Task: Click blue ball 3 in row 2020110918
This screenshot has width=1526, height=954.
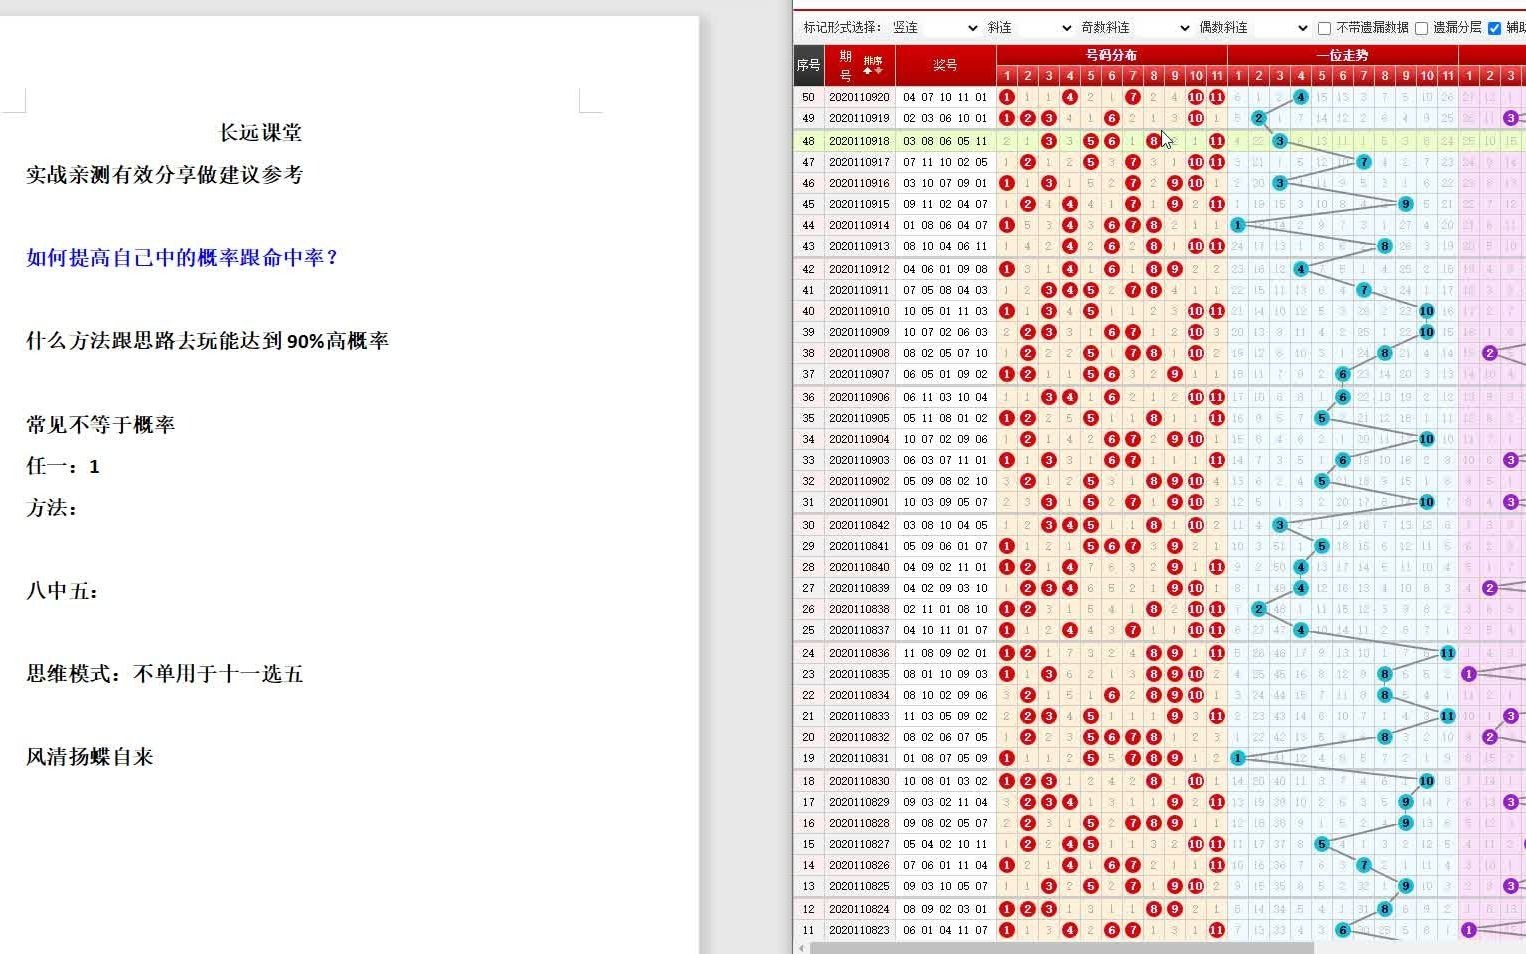Action: 1279,141
